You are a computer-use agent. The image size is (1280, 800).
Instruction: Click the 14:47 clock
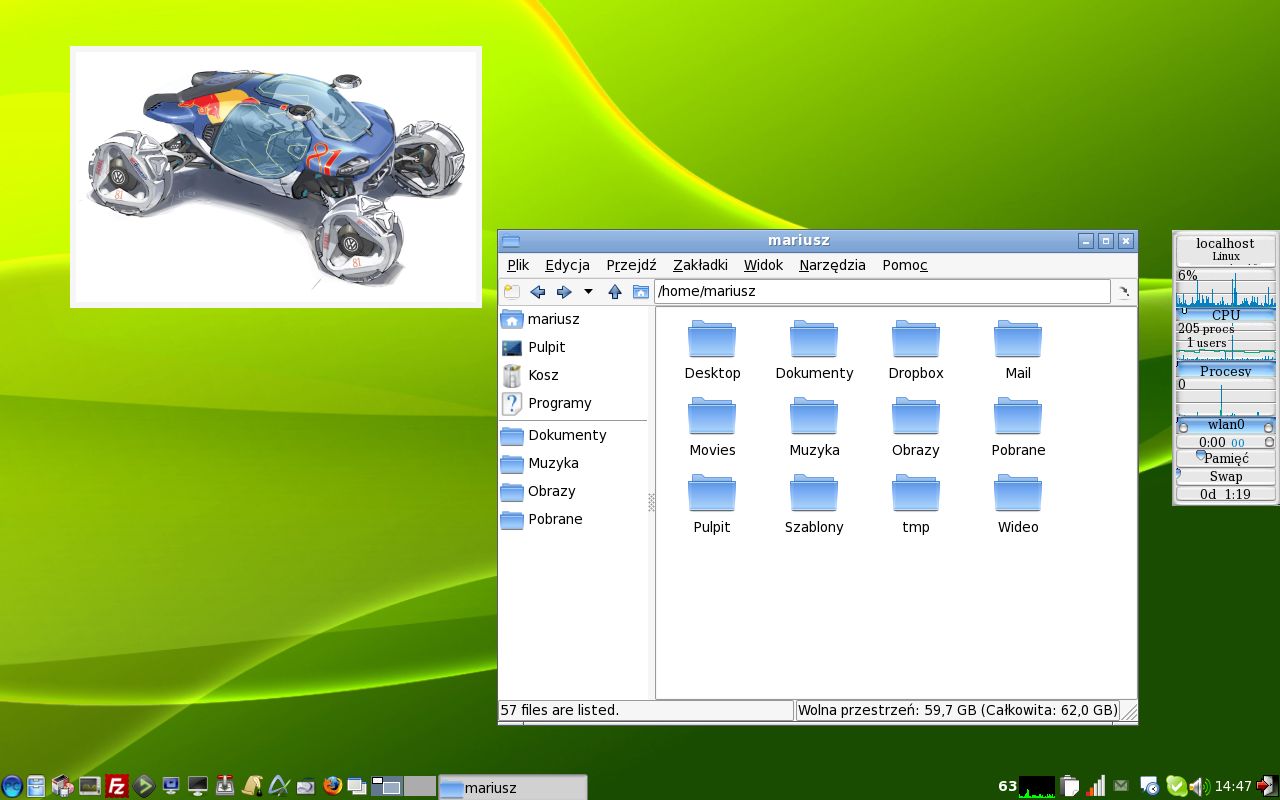pos(1234,787)
